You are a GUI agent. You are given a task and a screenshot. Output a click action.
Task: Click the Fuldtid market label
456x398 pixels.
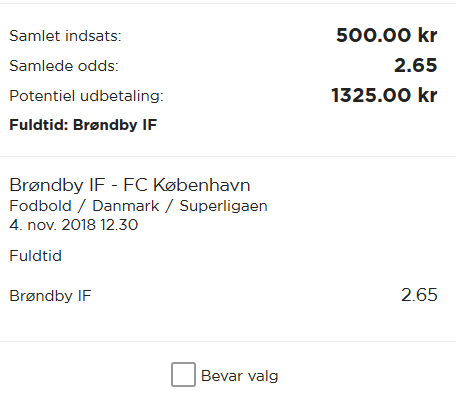coord(35,256)
